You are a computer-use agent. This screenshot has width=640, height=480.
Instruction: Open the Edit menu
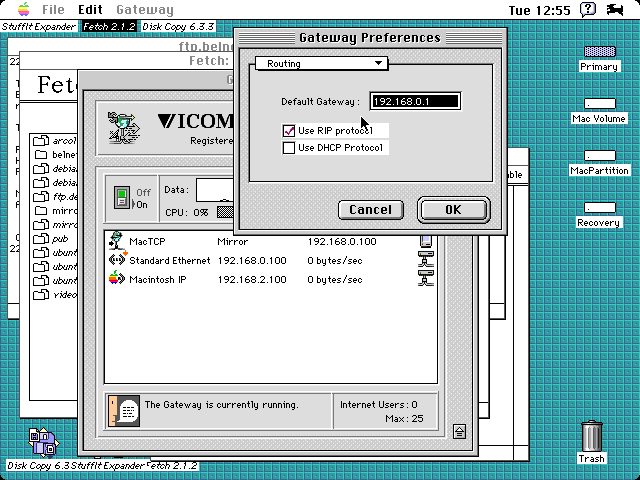90,9
